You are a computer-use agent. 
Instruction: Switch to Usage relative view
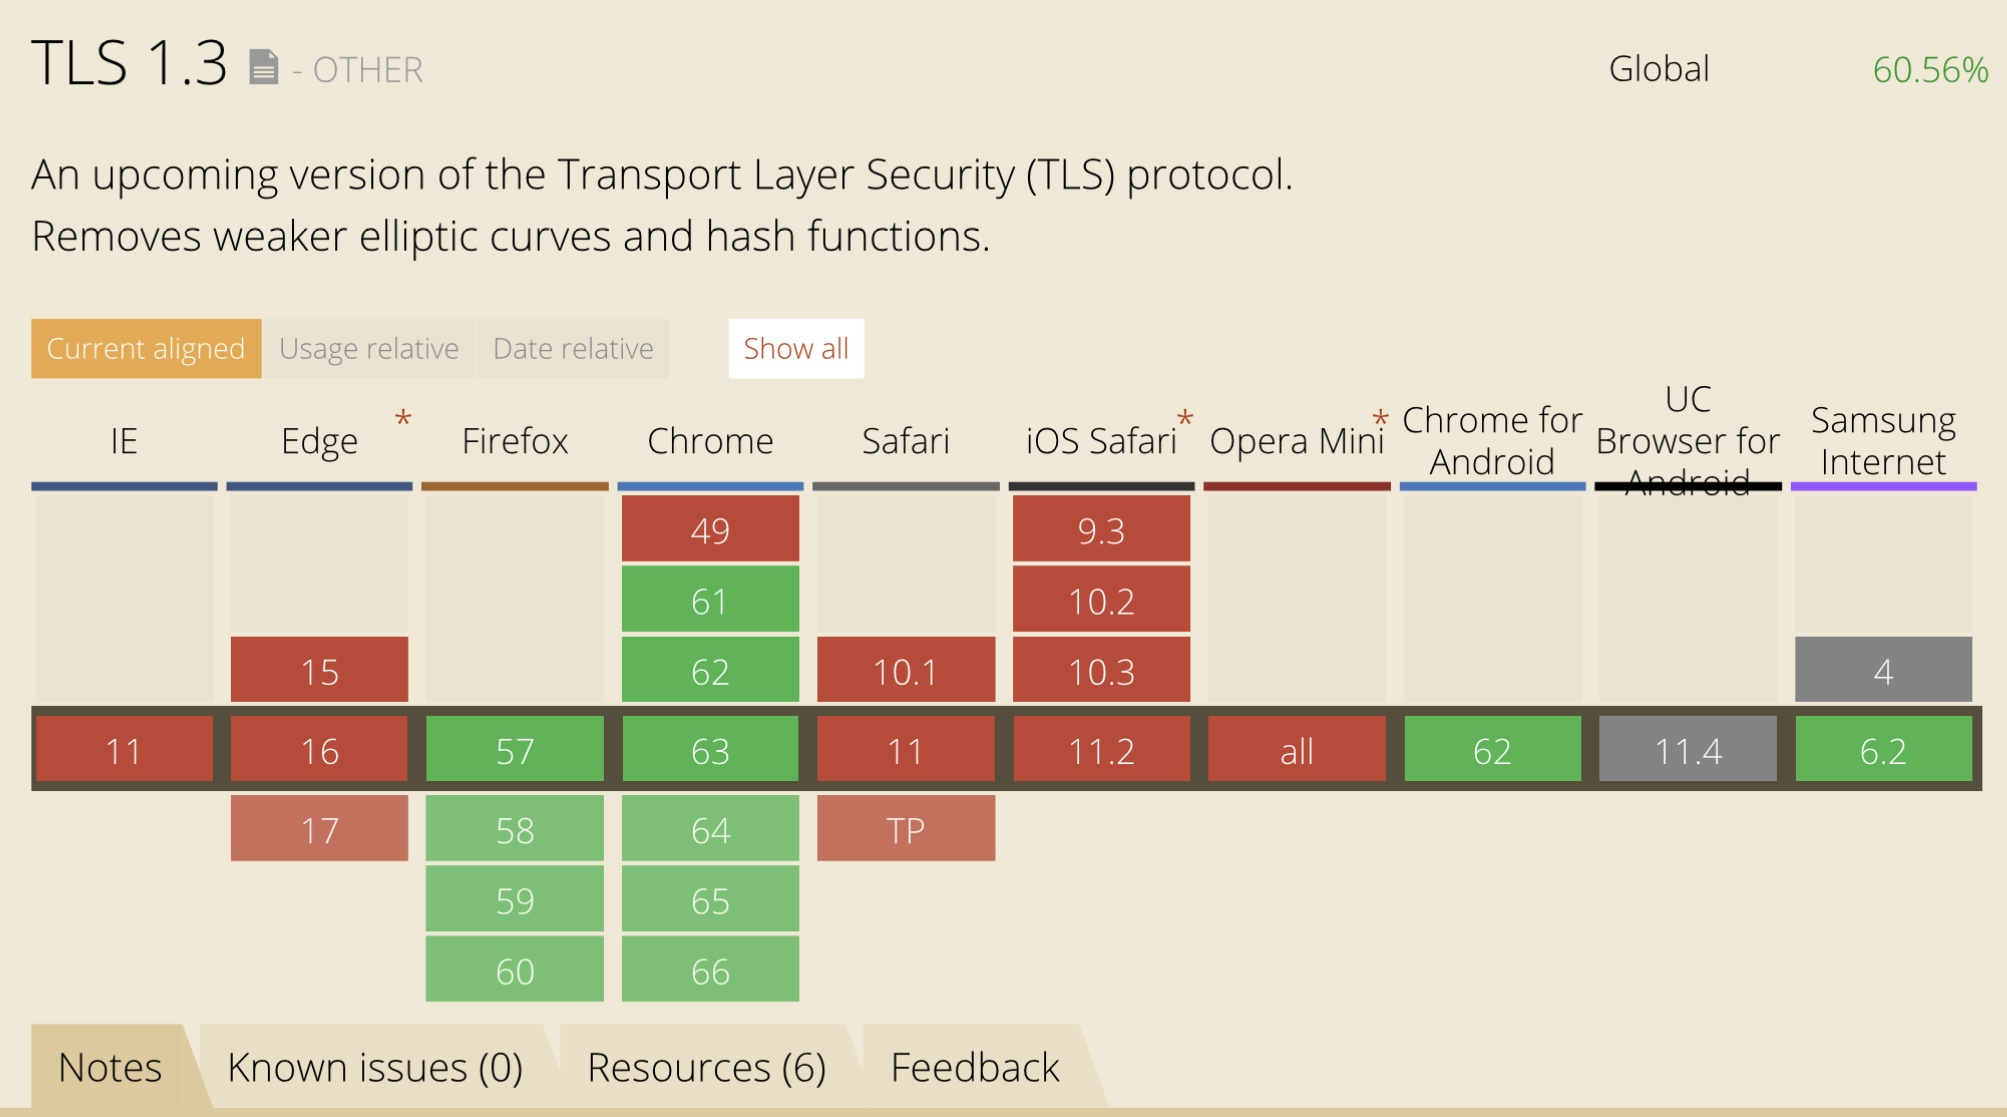tap(369, 348)
